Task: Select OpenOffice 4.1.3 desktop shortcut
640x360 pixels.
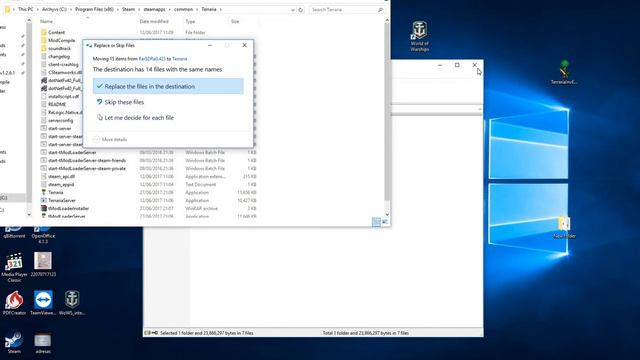Action: click(43, 235)
